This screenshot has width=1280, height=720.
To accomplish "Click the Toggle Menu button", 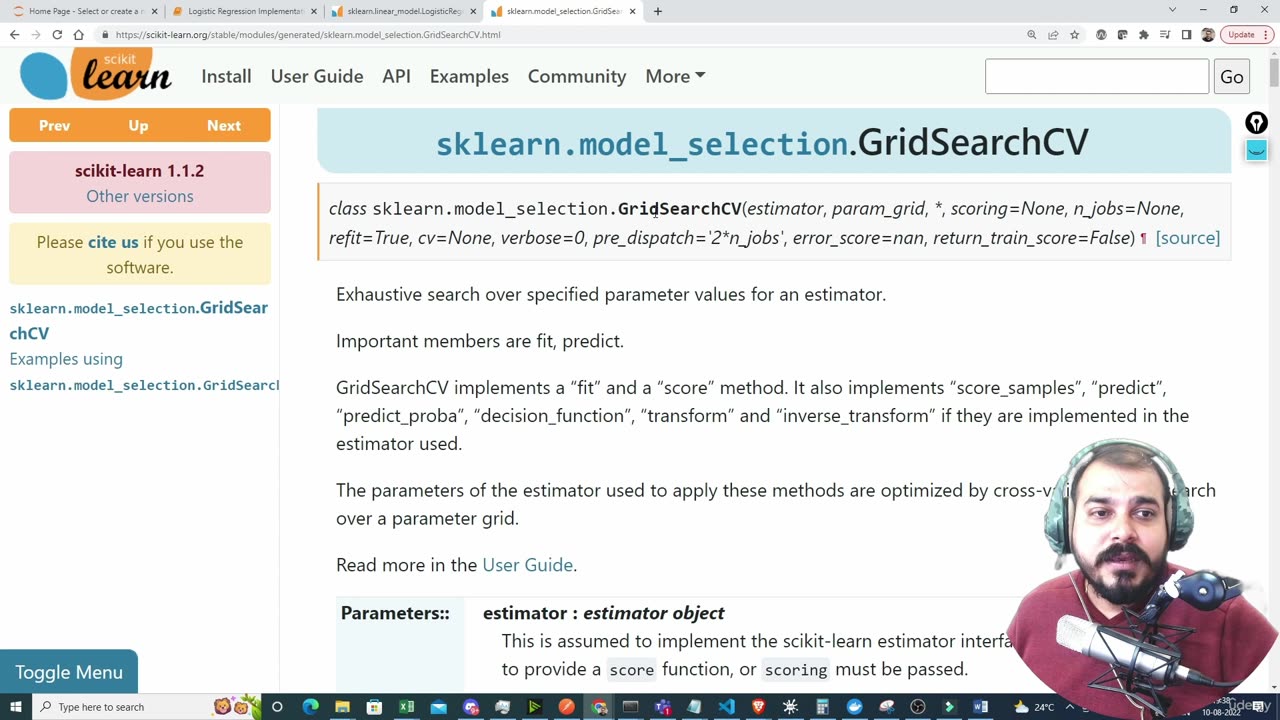I will point(69,672).
